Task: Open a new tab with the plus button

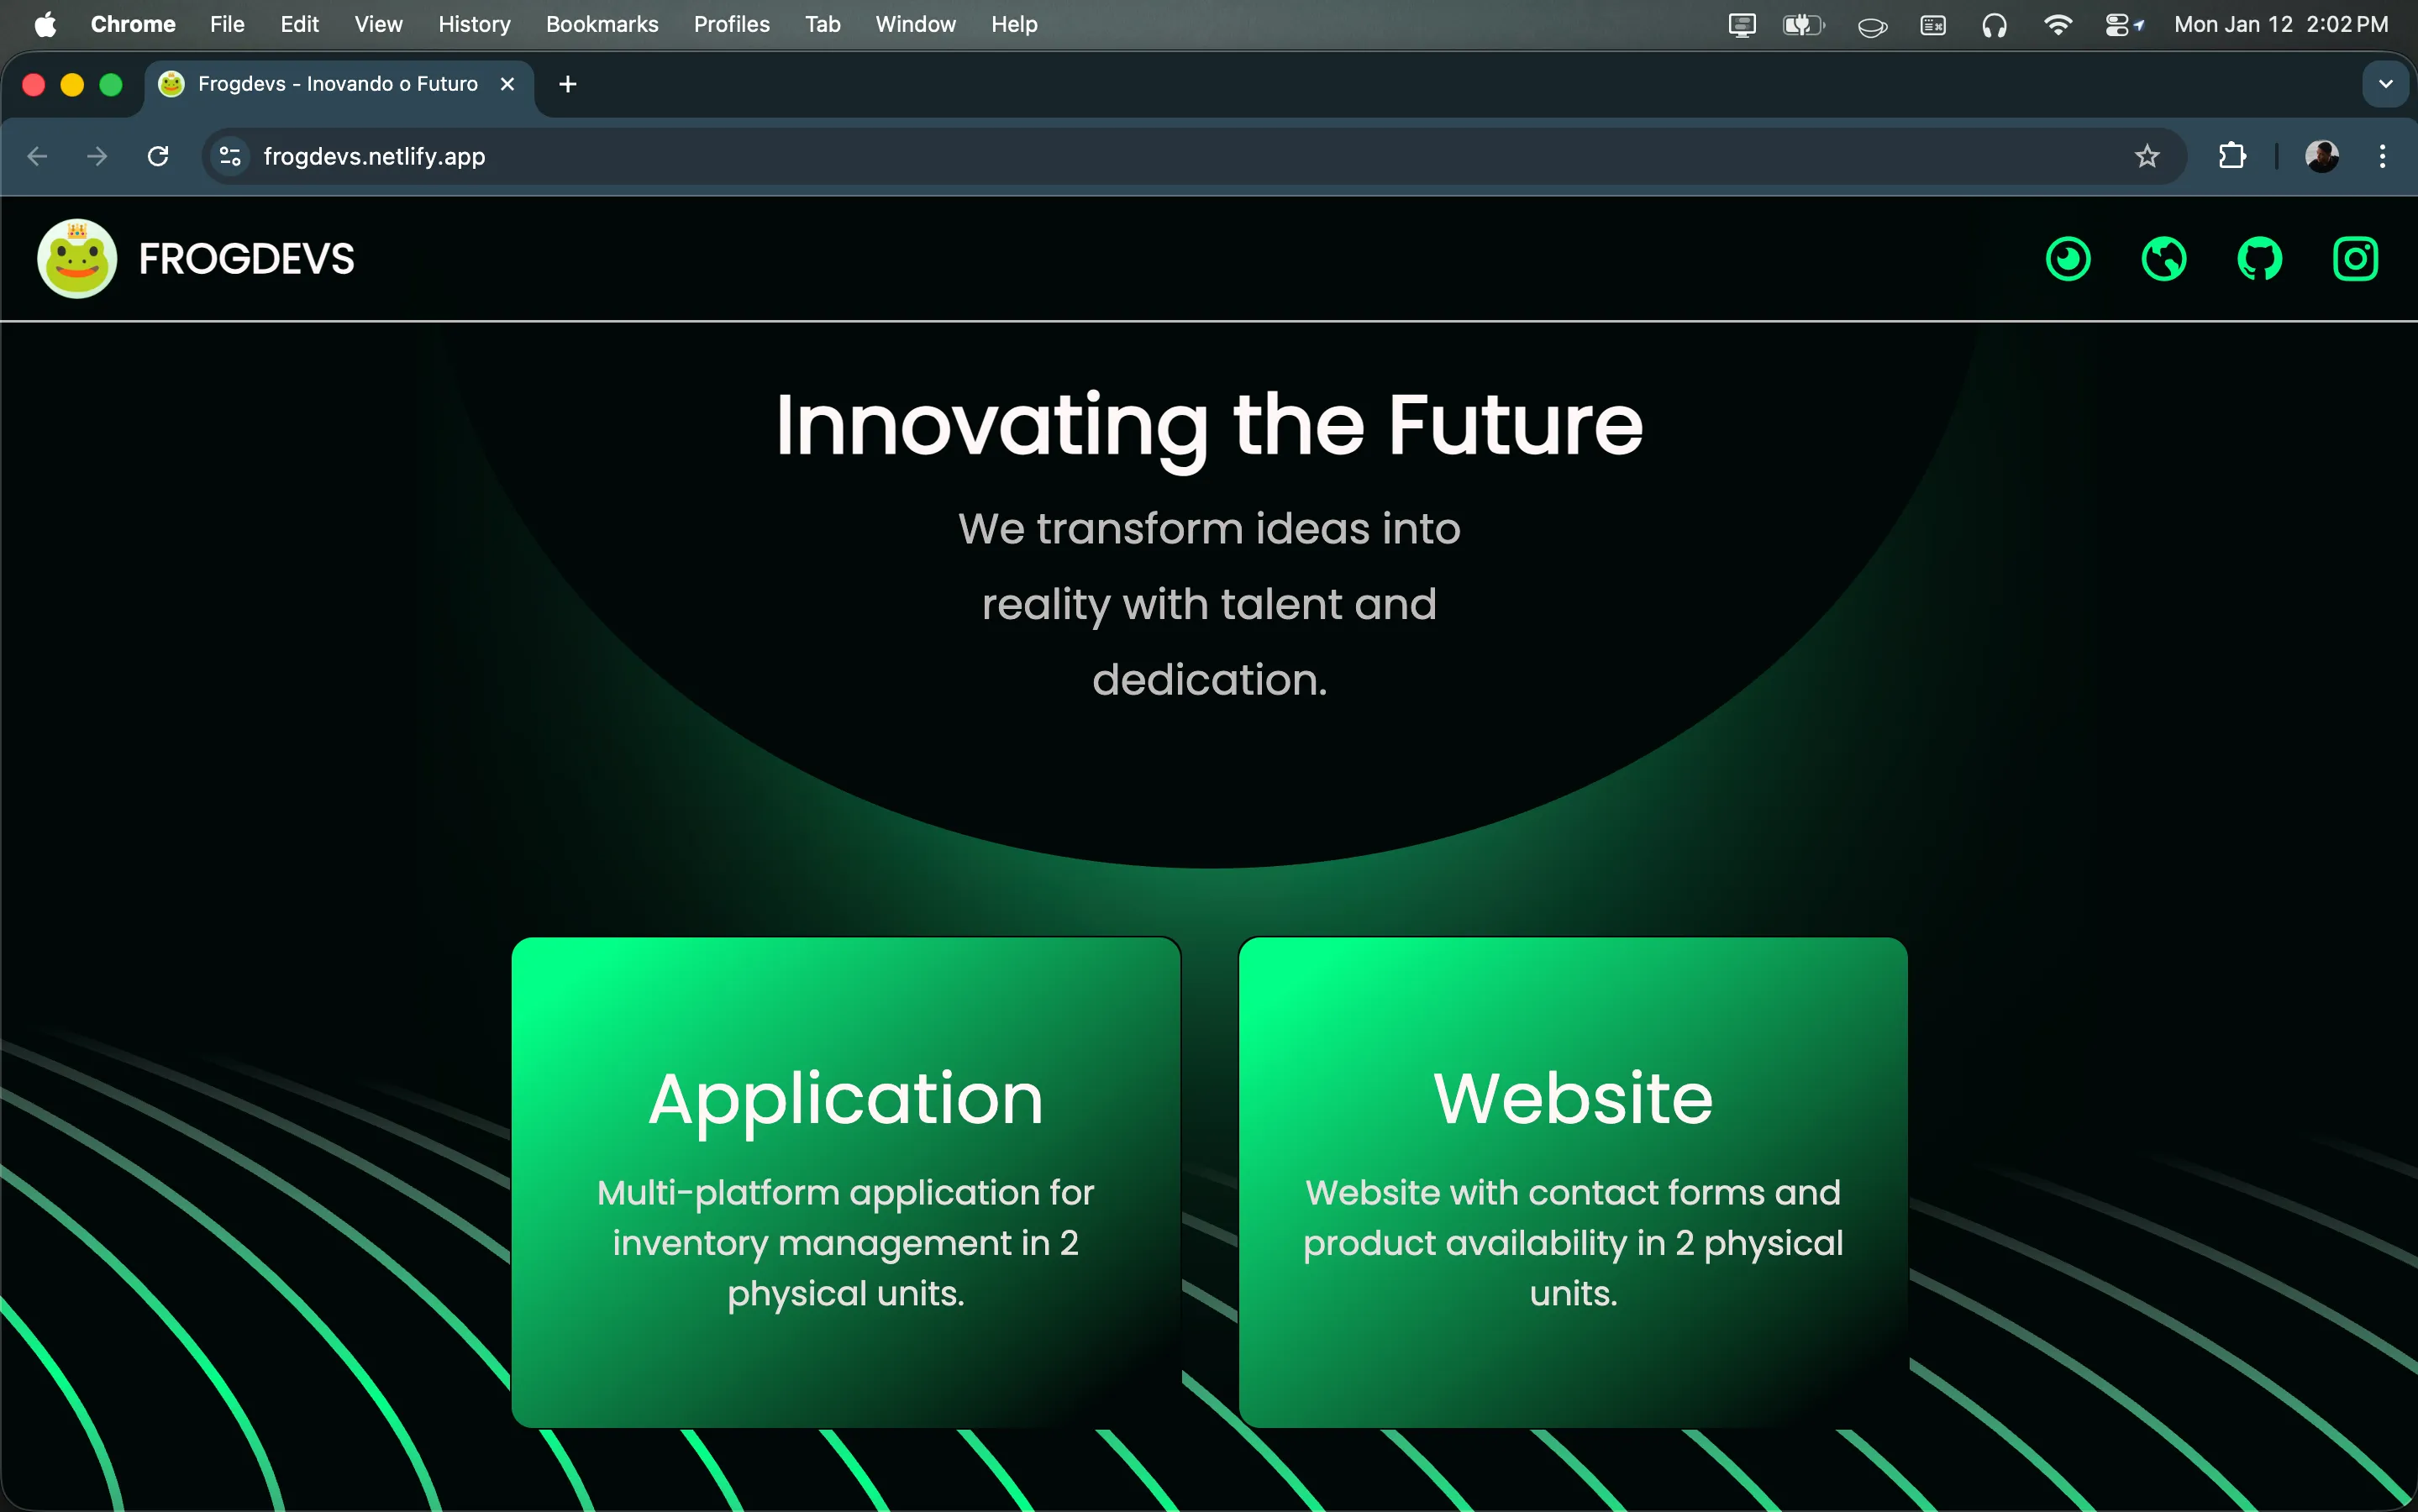Action: click(567, 84)
